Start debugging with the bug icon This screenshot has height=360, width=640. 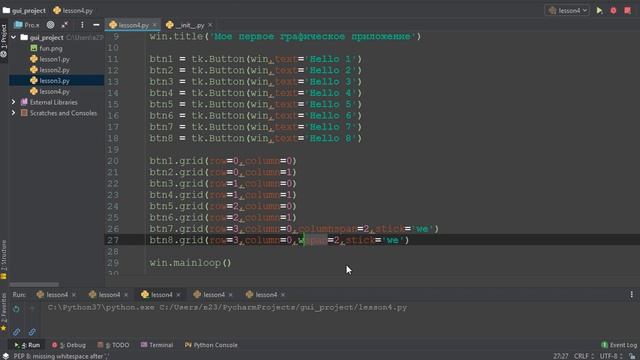coord(613,11)
